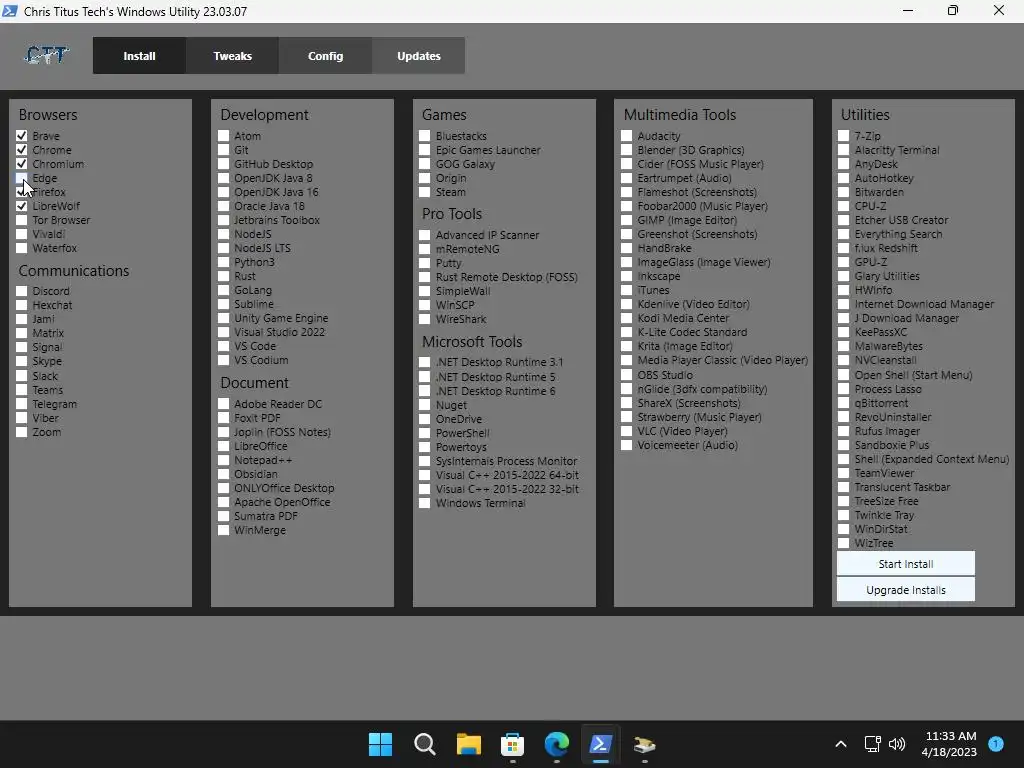Screen dimensions: 1024x768
Task: Select Discord for install
Action: click(x=22, y=291)
